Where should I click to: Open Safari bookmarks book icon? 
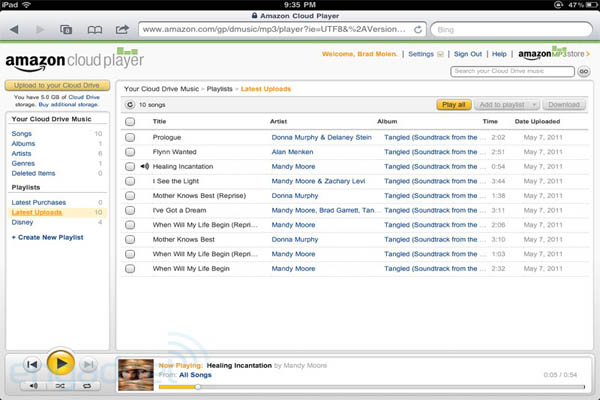pyautogui.click(x=95, y=30)
